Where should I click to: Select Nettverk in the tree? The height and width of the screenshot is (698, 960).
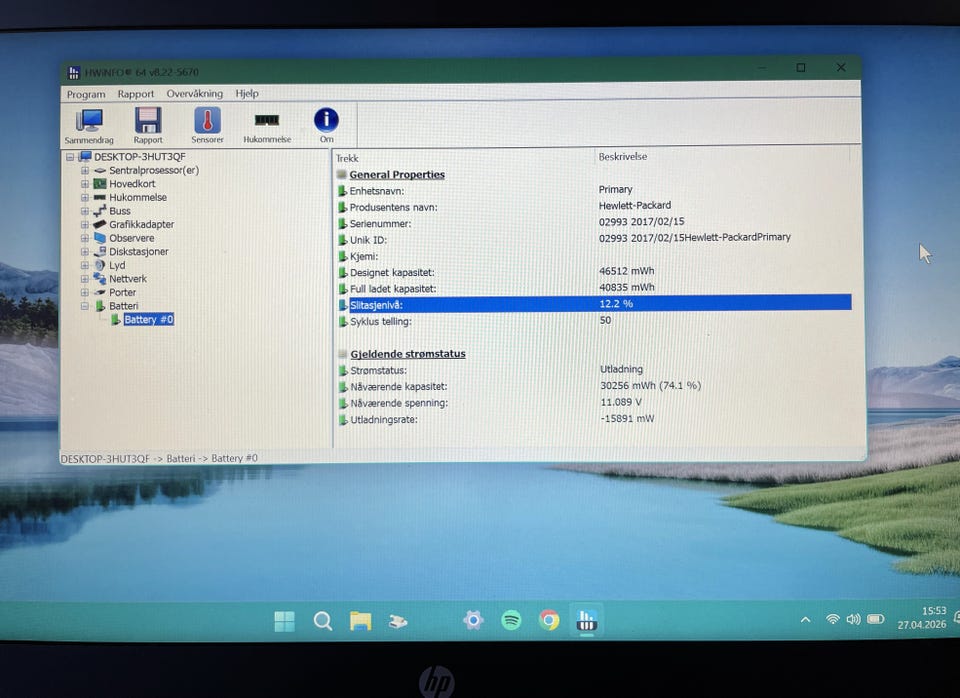(128, 279)
